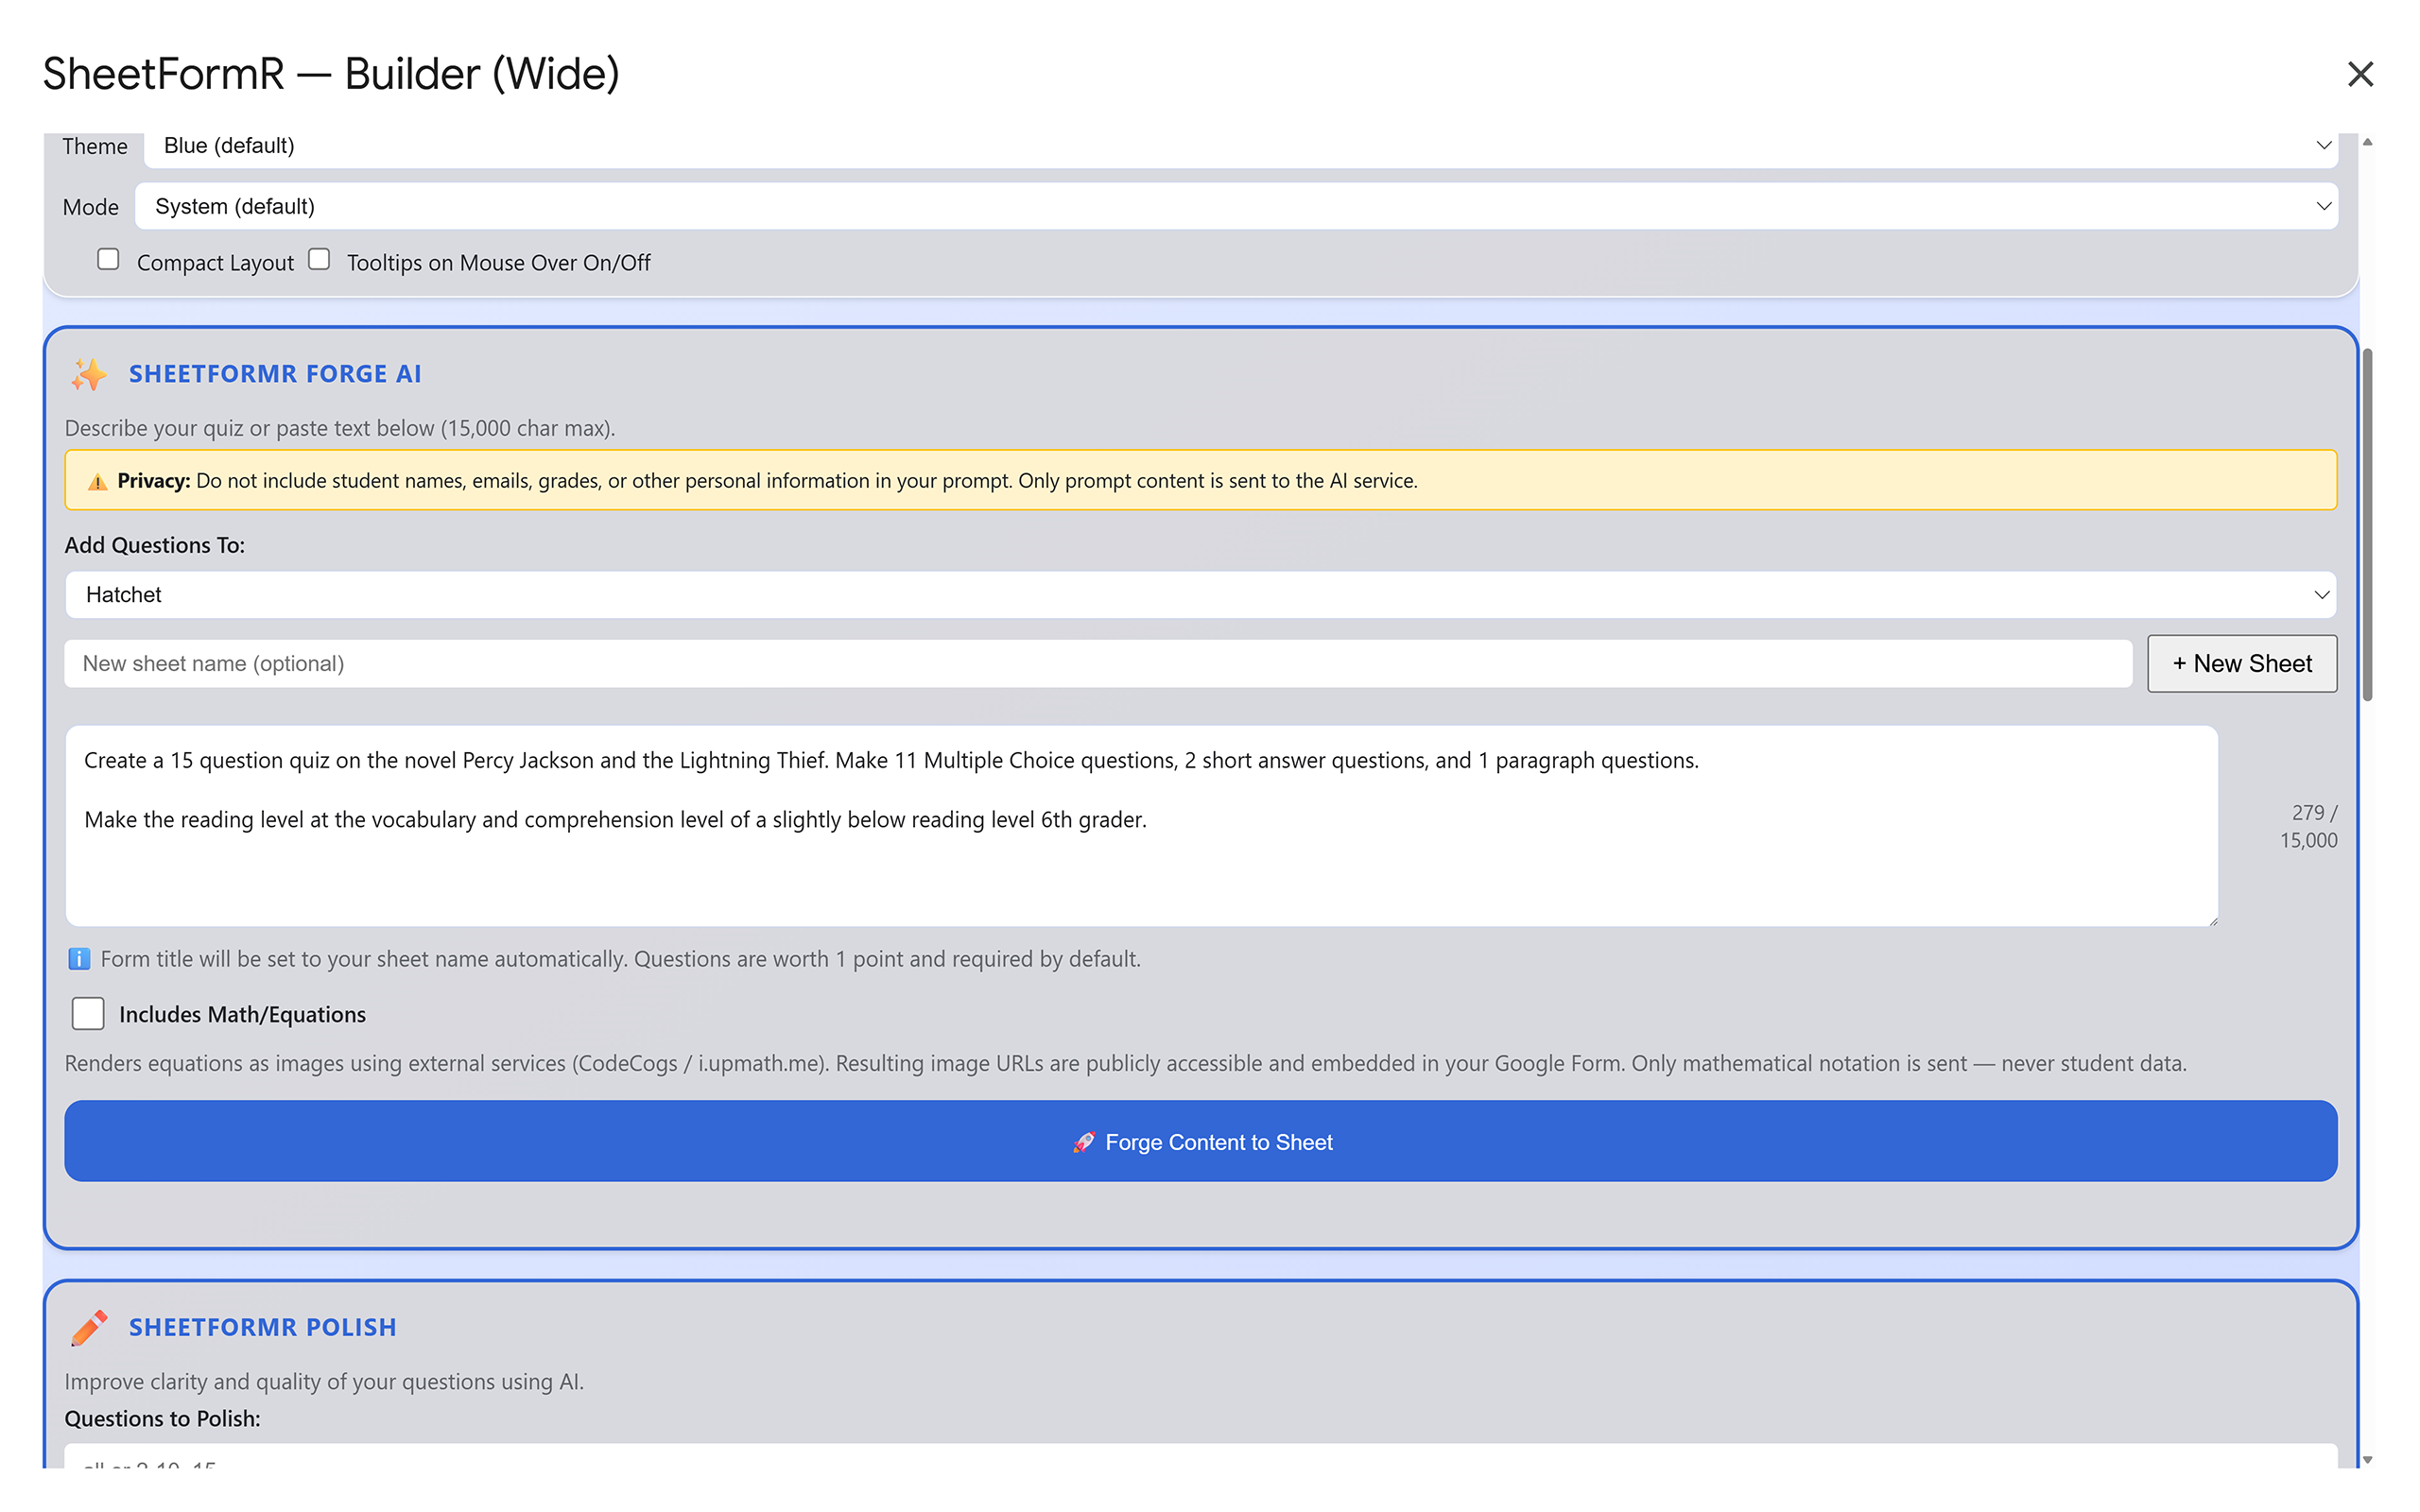Screen dimensions: 2420x1512
Task: Click the pencil SheetFormR Polish icon
Action: pos(90,1327)
